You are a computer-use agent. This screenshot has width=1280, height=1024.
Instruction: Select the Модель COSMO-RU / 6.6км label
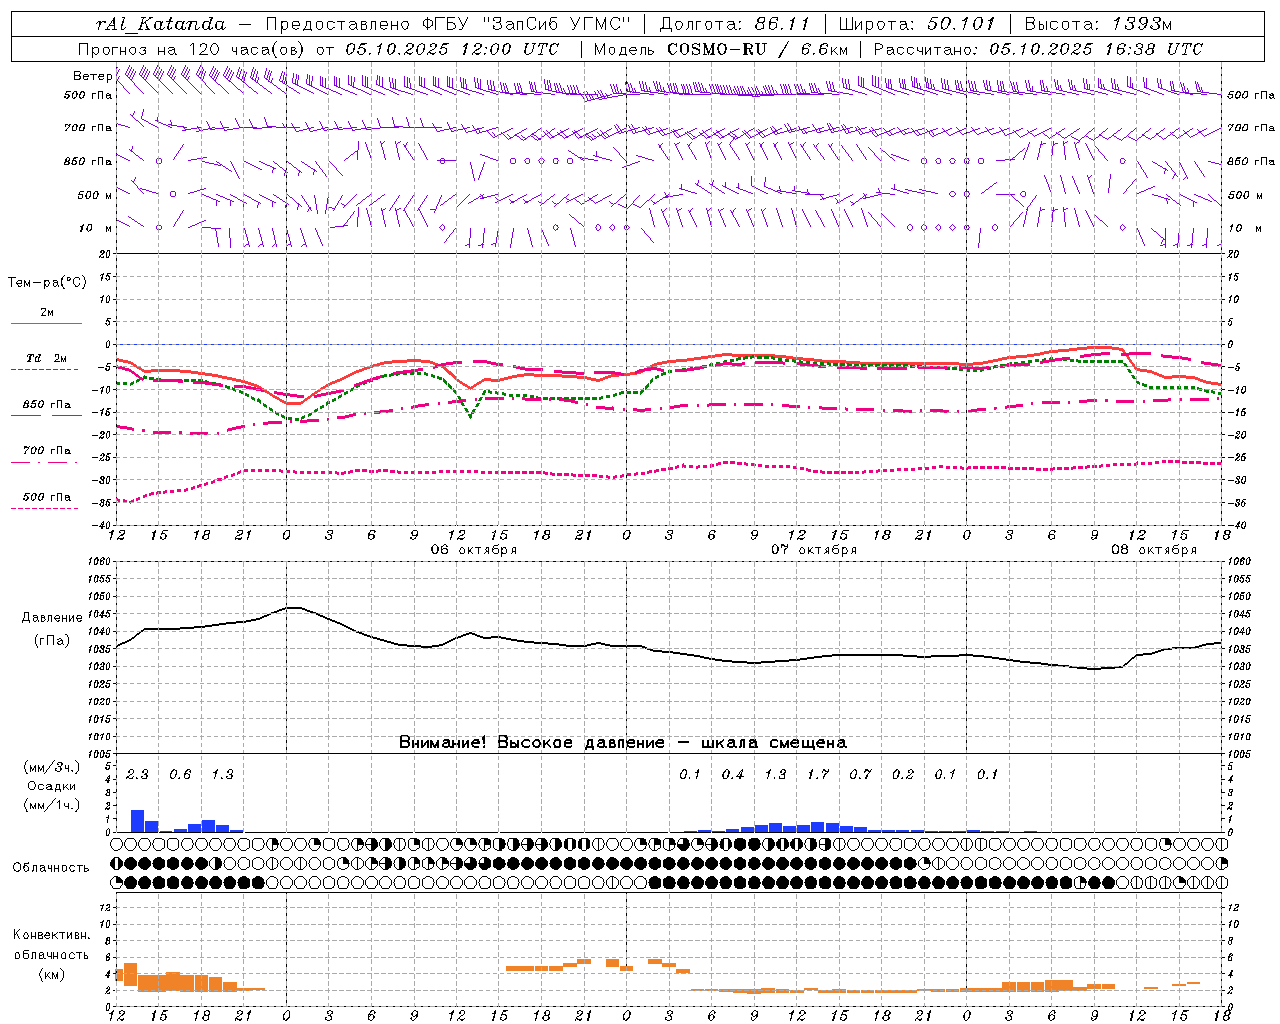coord(721,49)
